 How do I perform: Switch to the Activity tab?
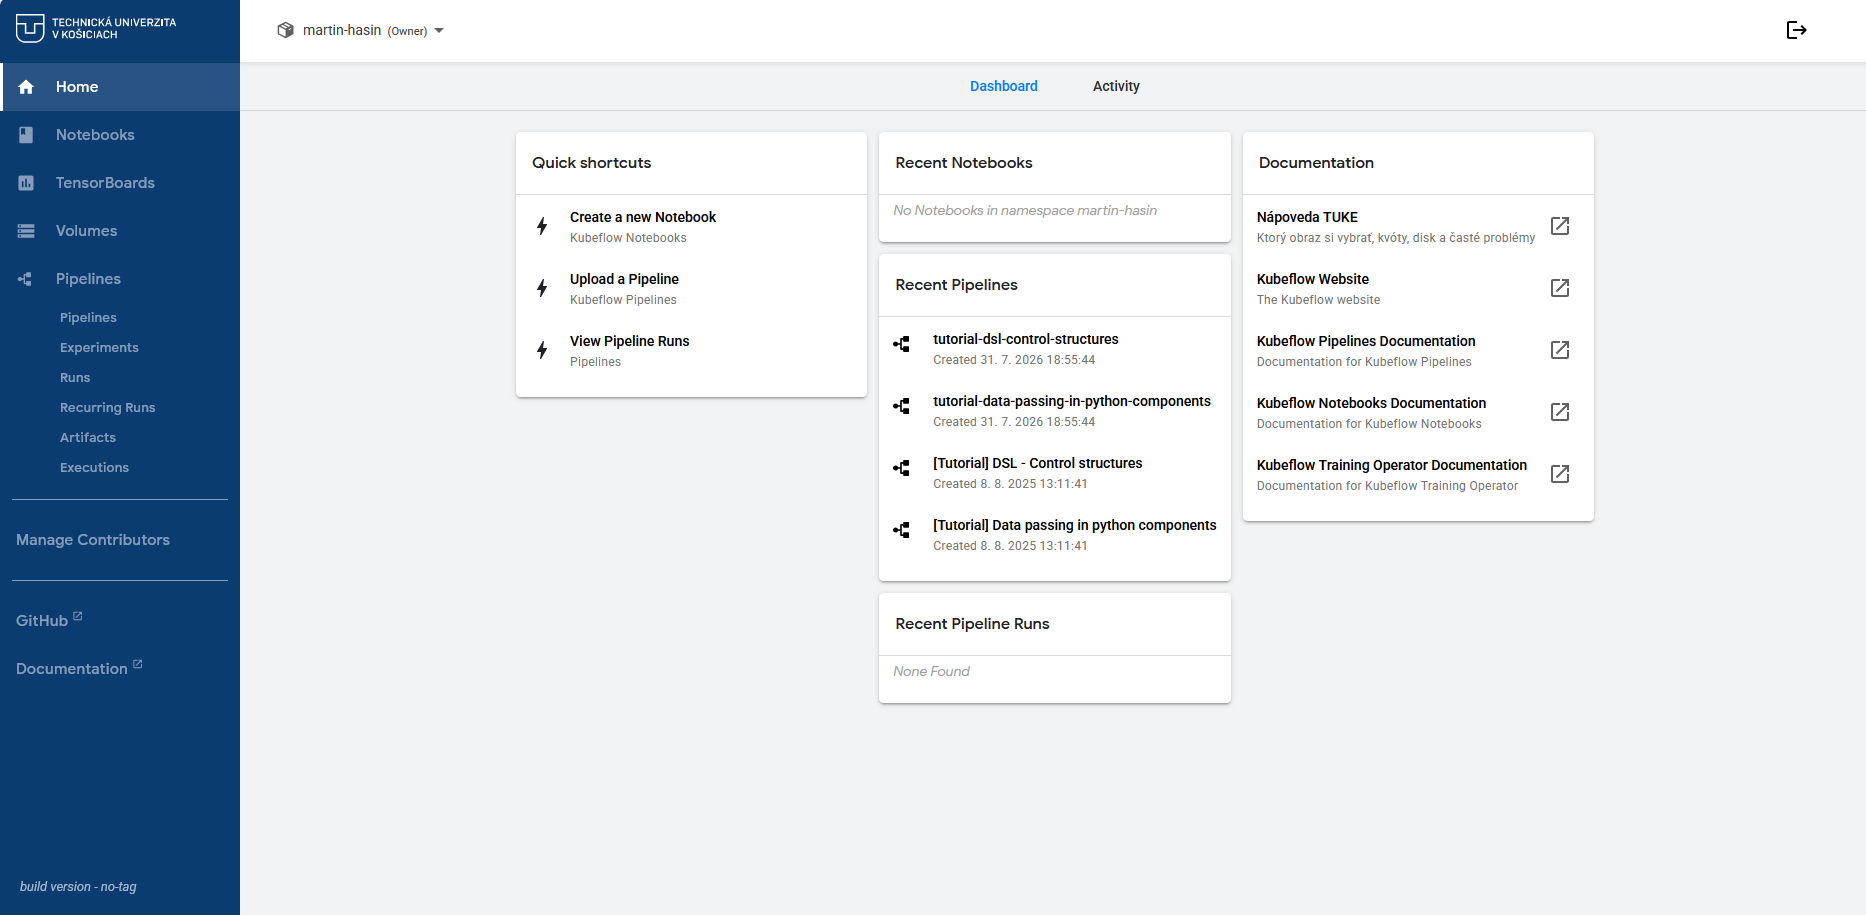pos(1116,86)
